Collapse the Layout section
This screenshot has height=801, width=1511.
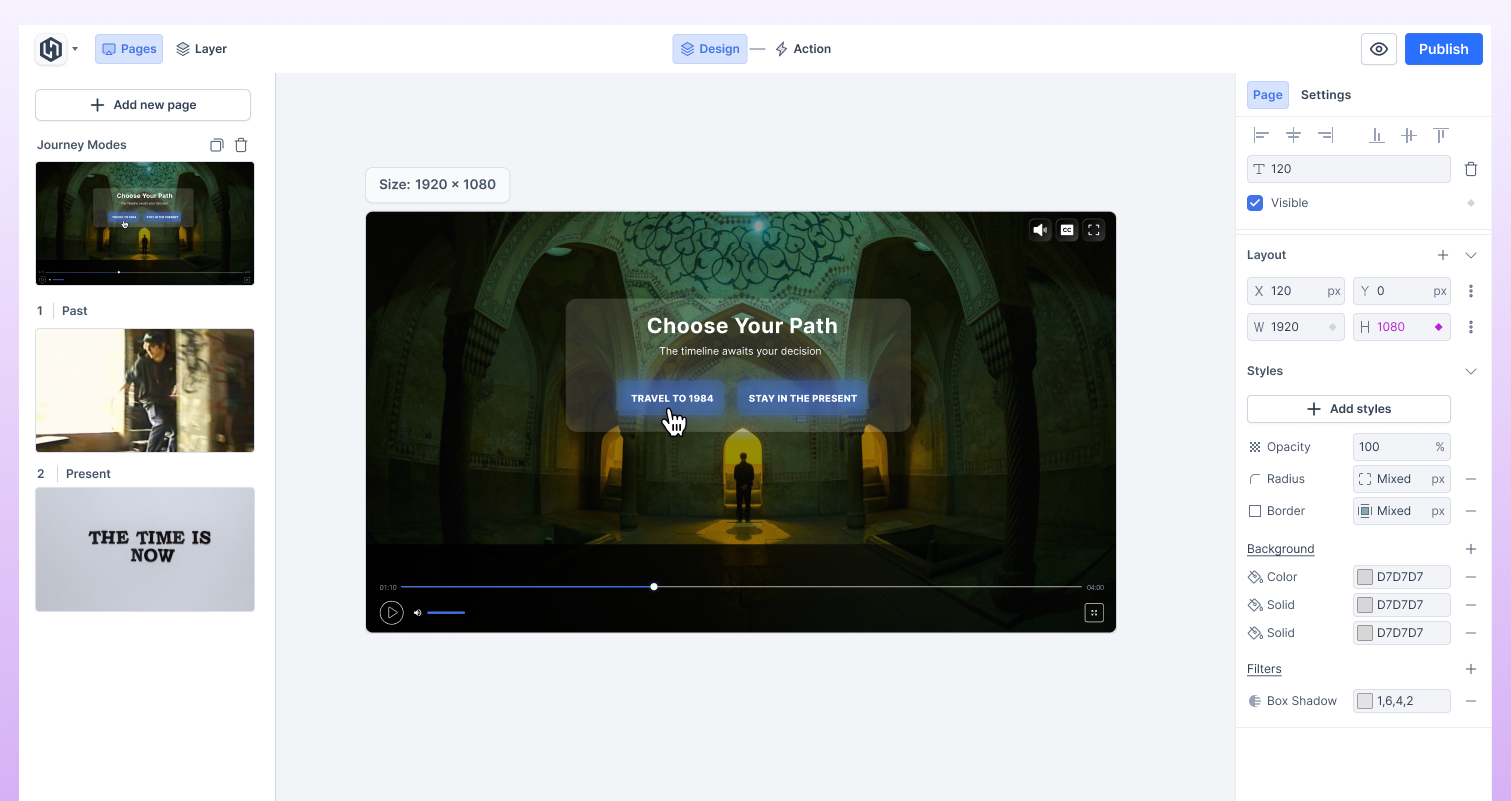point(1470,255)
